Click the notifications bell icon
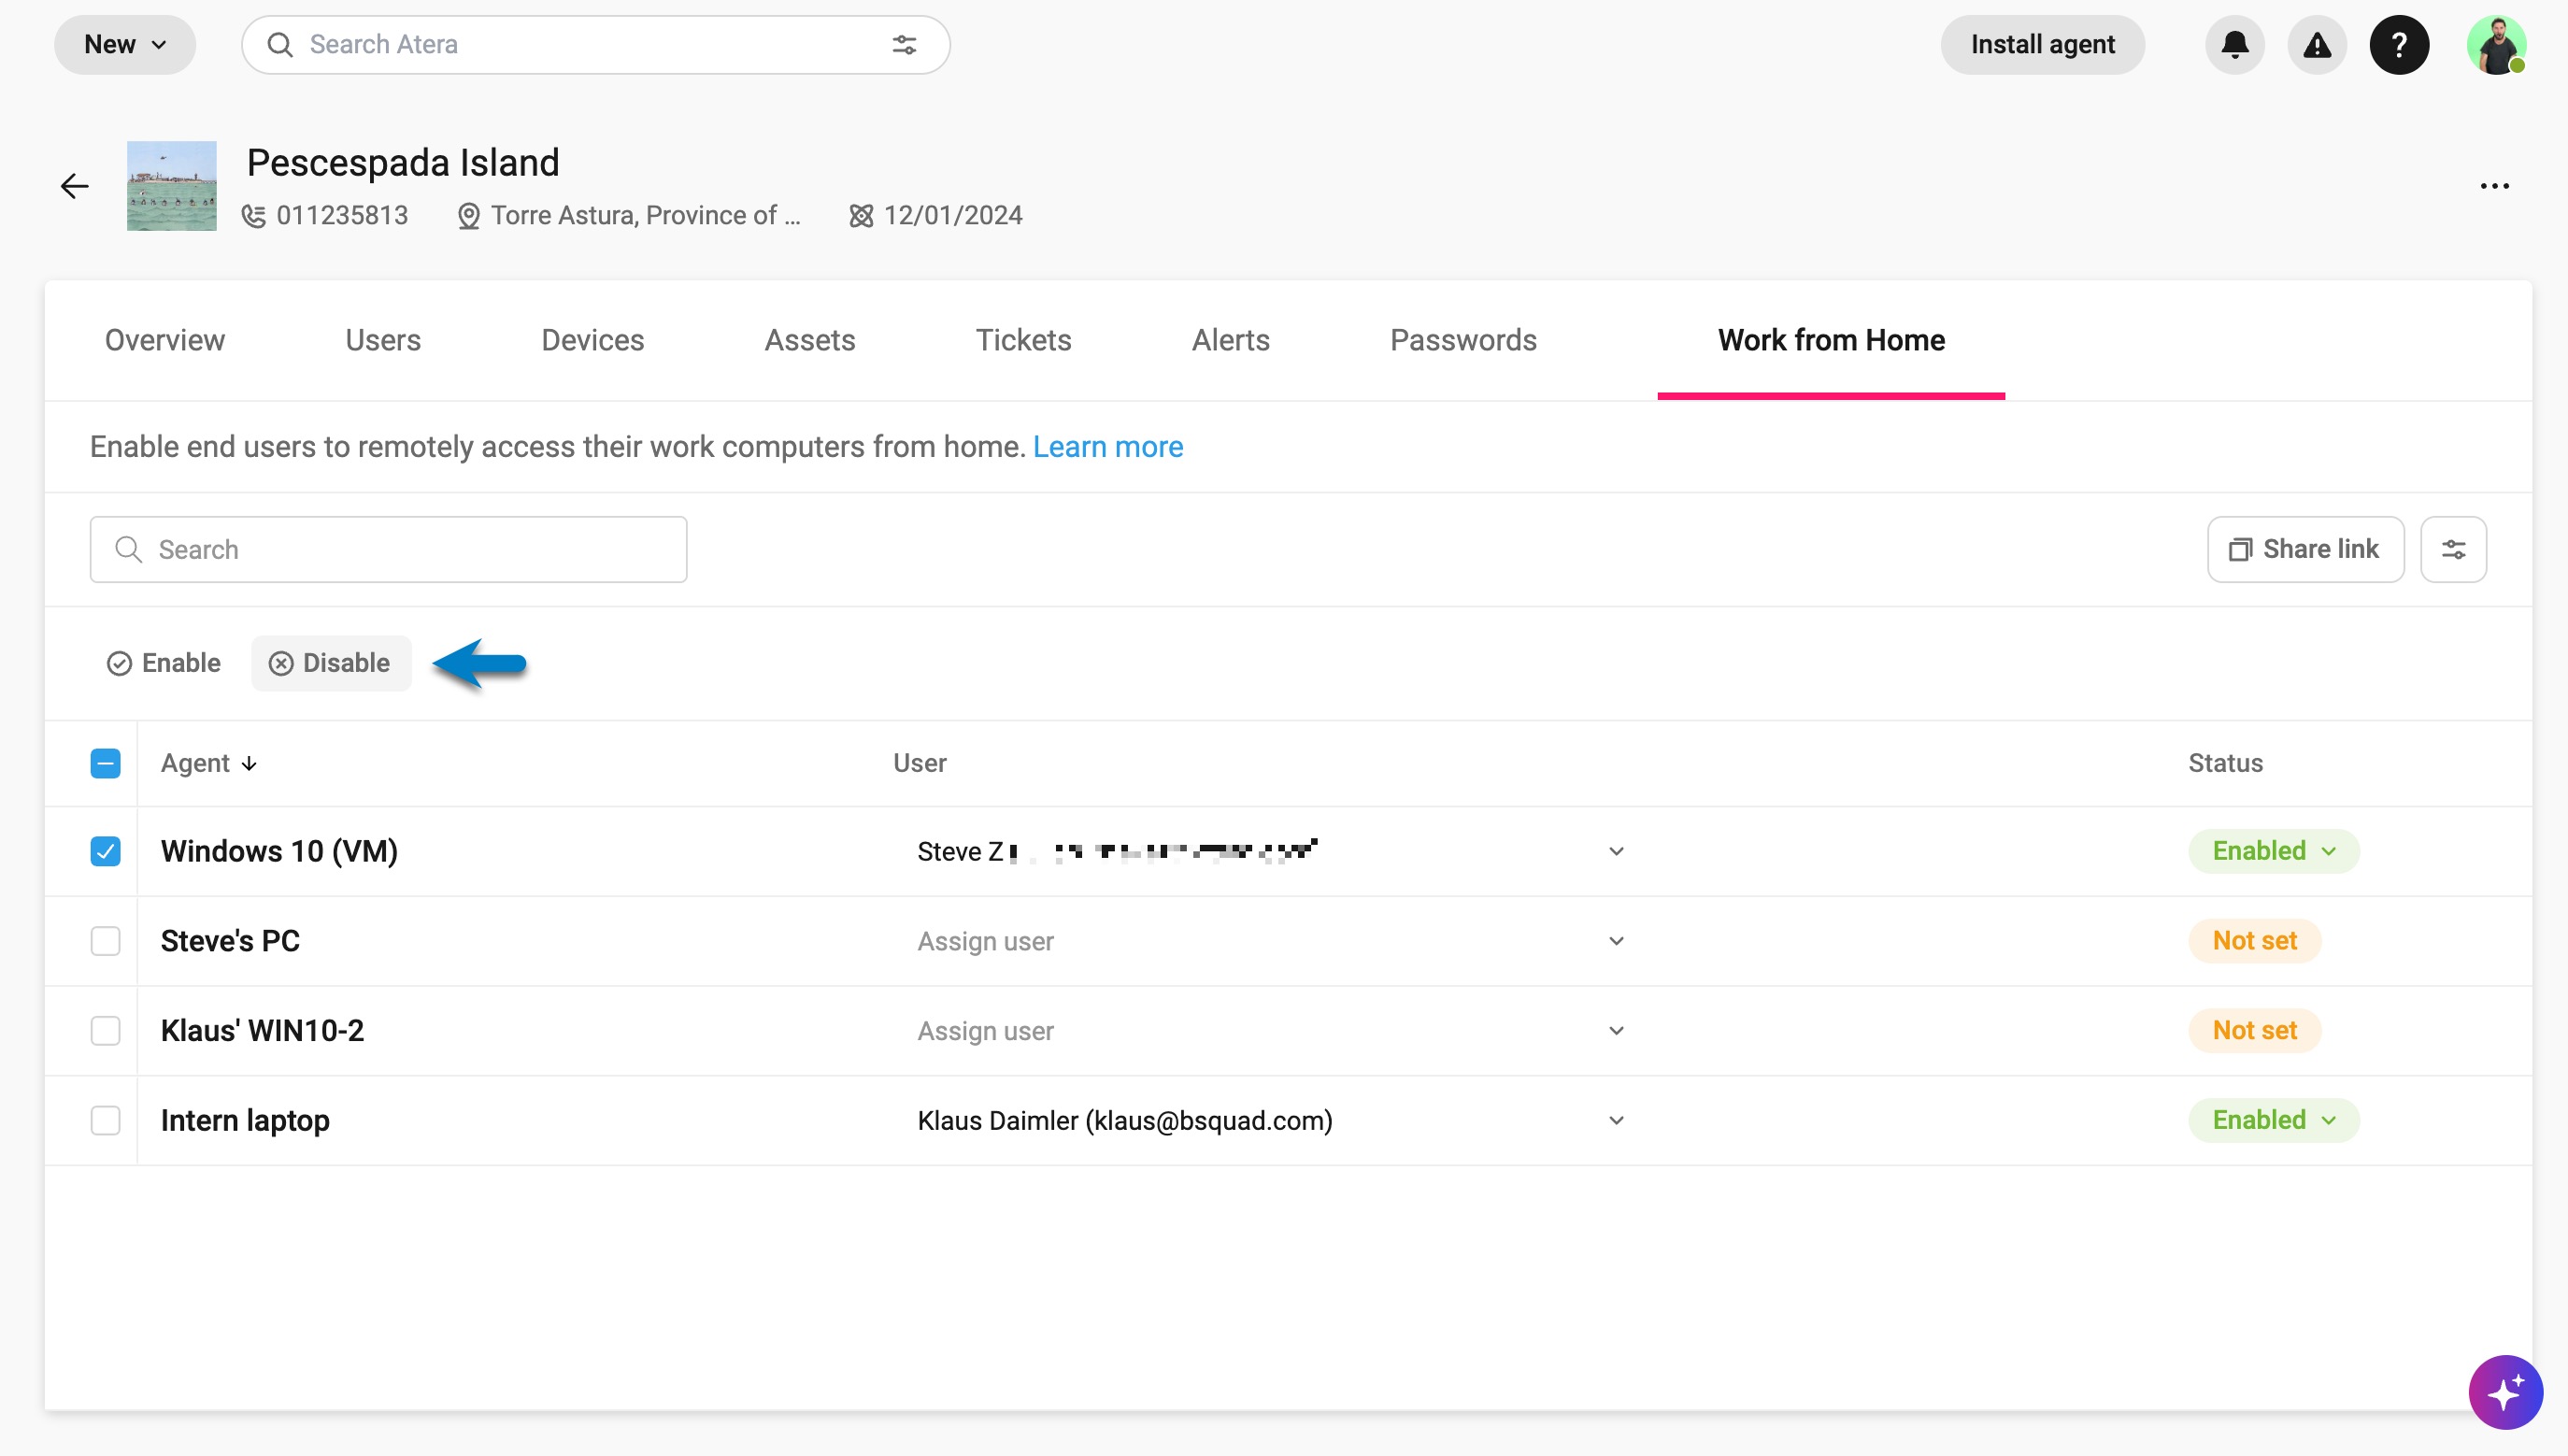Viewport: 2568px width, 1456px height. click(2234, 45)
